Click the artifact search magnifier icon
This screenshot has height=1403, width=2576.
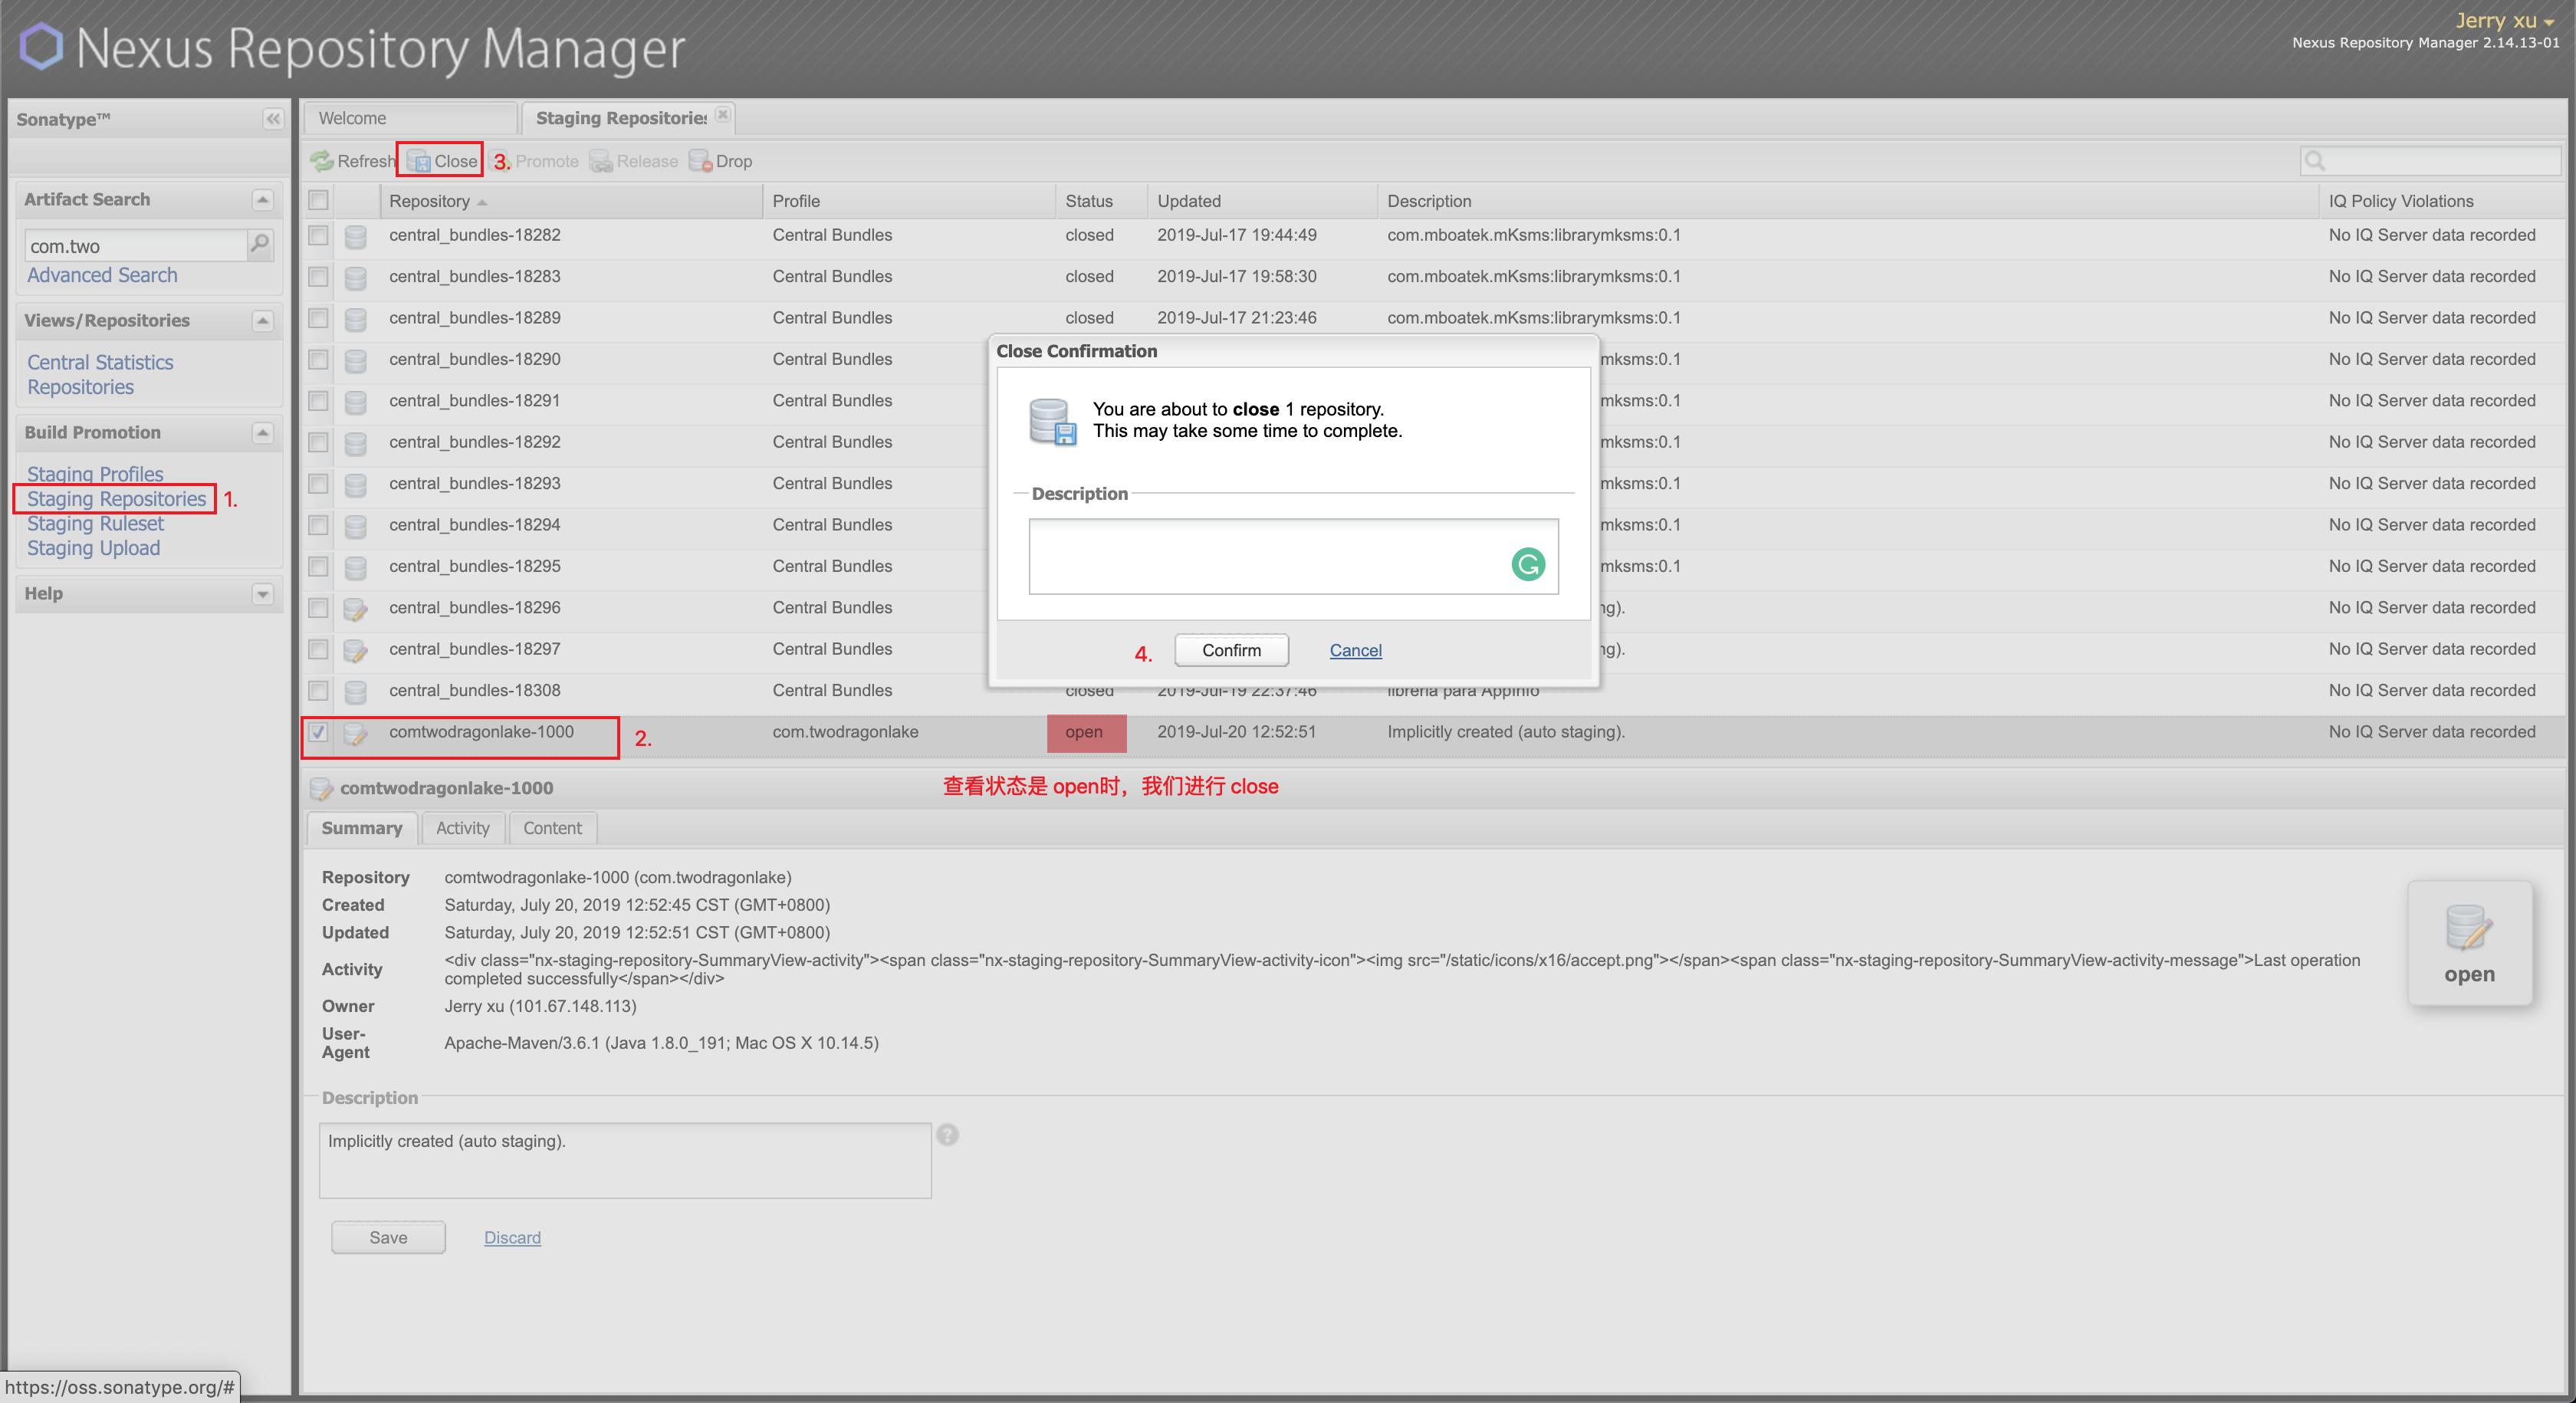259,244
